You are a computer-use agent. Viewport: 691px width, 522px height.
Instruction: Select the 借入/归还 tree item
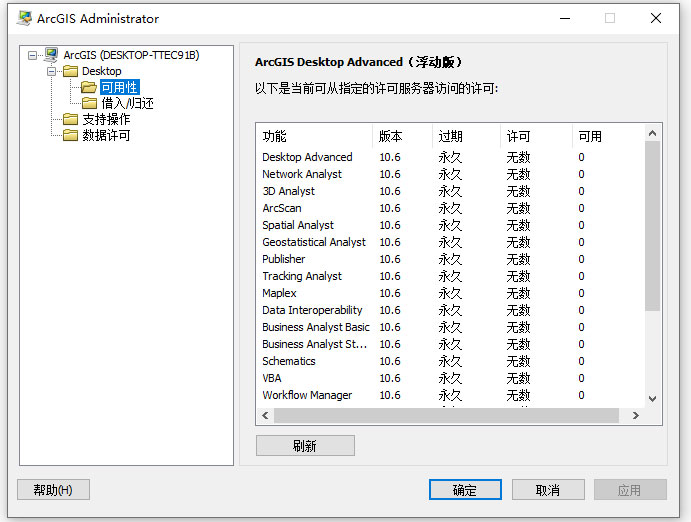point(127,103)
